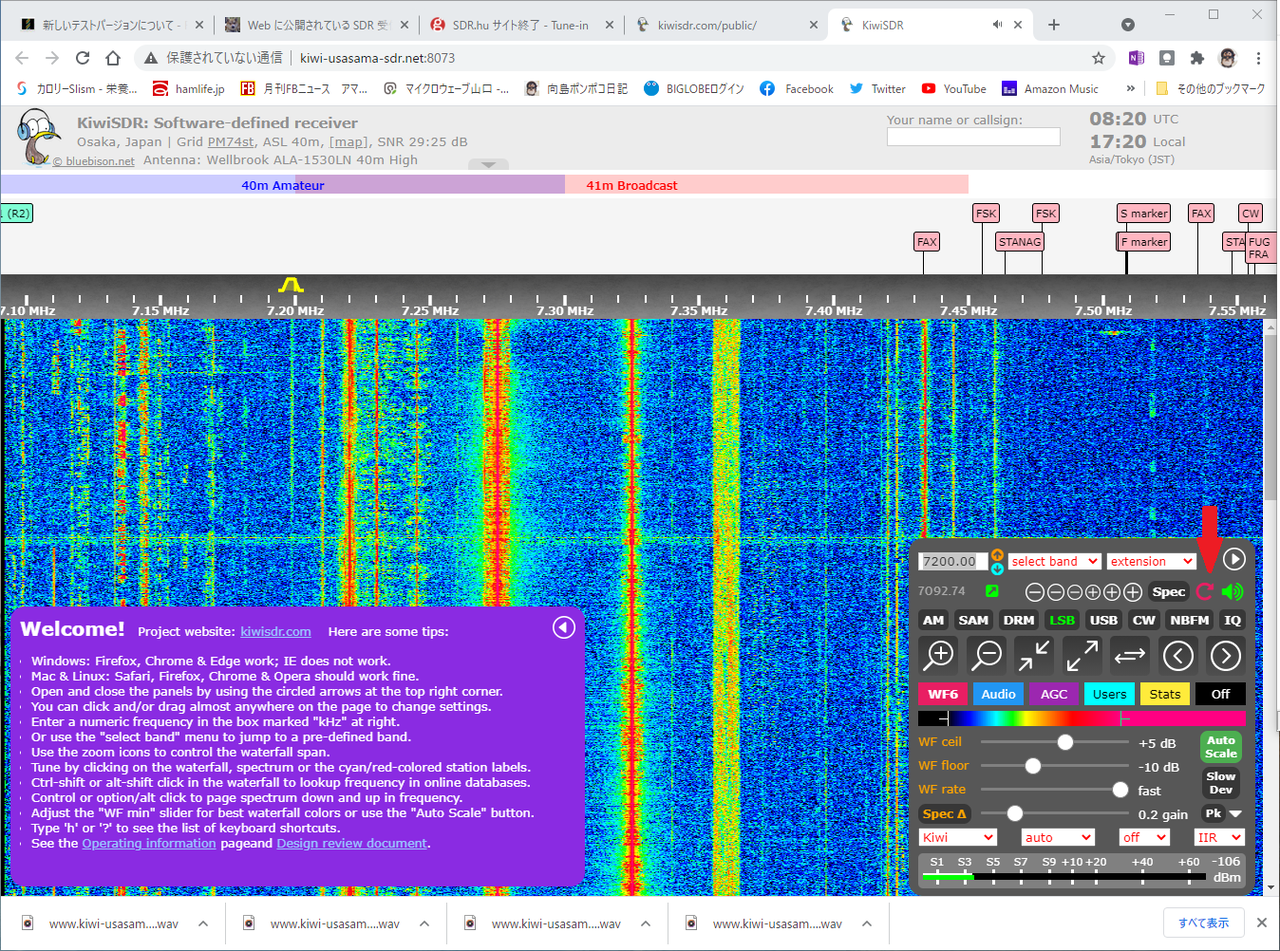
Task: Select AM demodulation mode
Action: tap(933, 620)
